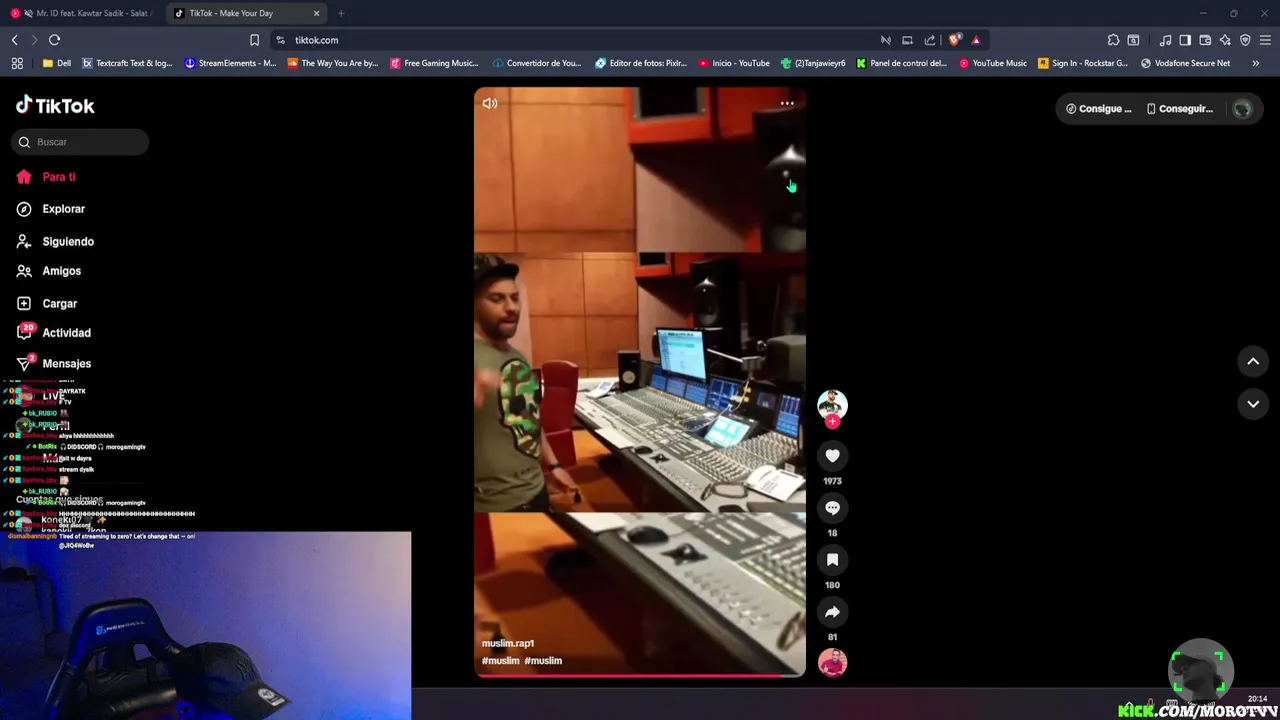Seek using the red video progress bar
Viewport: 1280px width, 720px height.
point(640,676)
